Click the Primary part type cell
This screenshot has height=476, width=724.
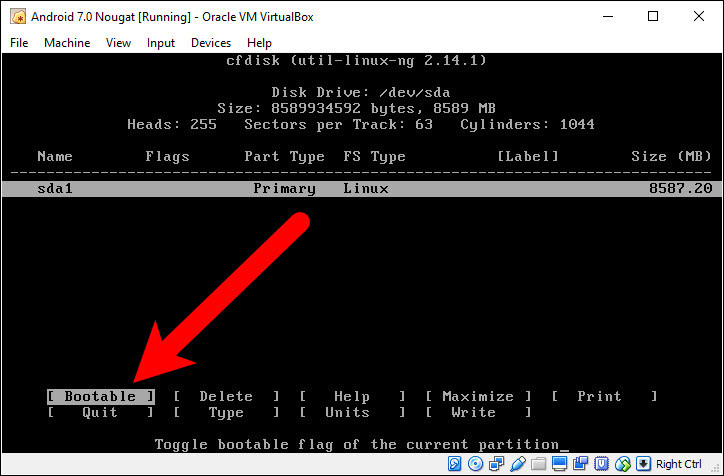(284, 188)
